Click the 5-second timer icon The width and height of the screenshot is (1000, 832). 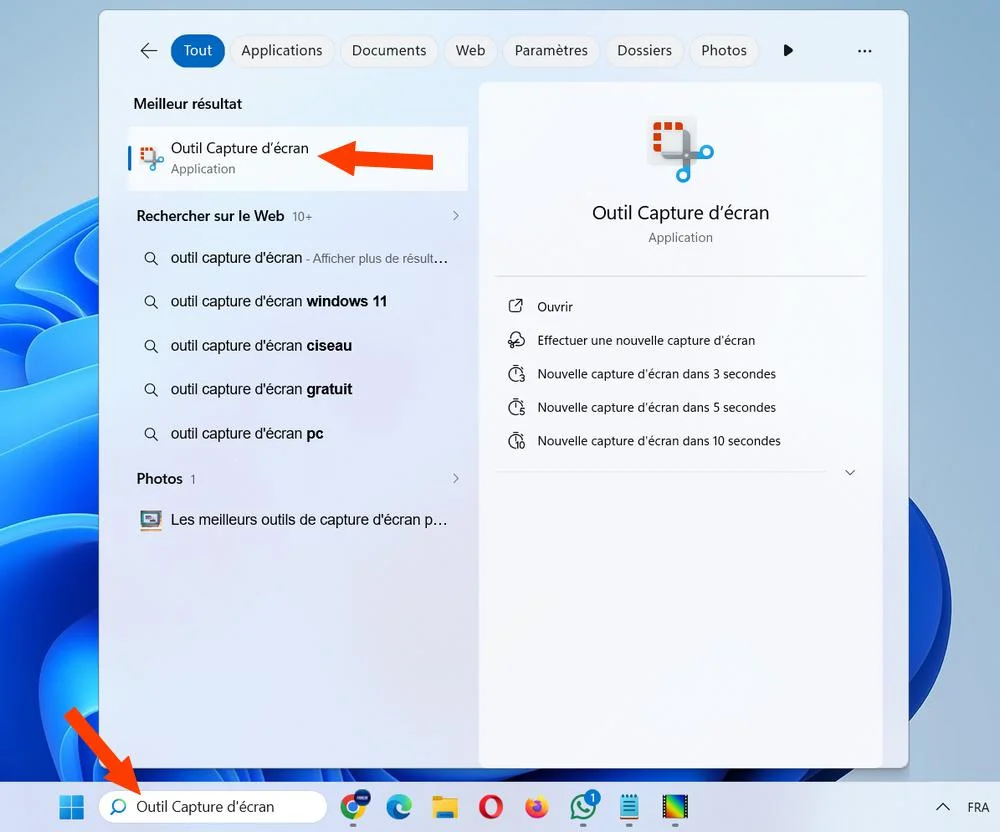tap(516, 407)
